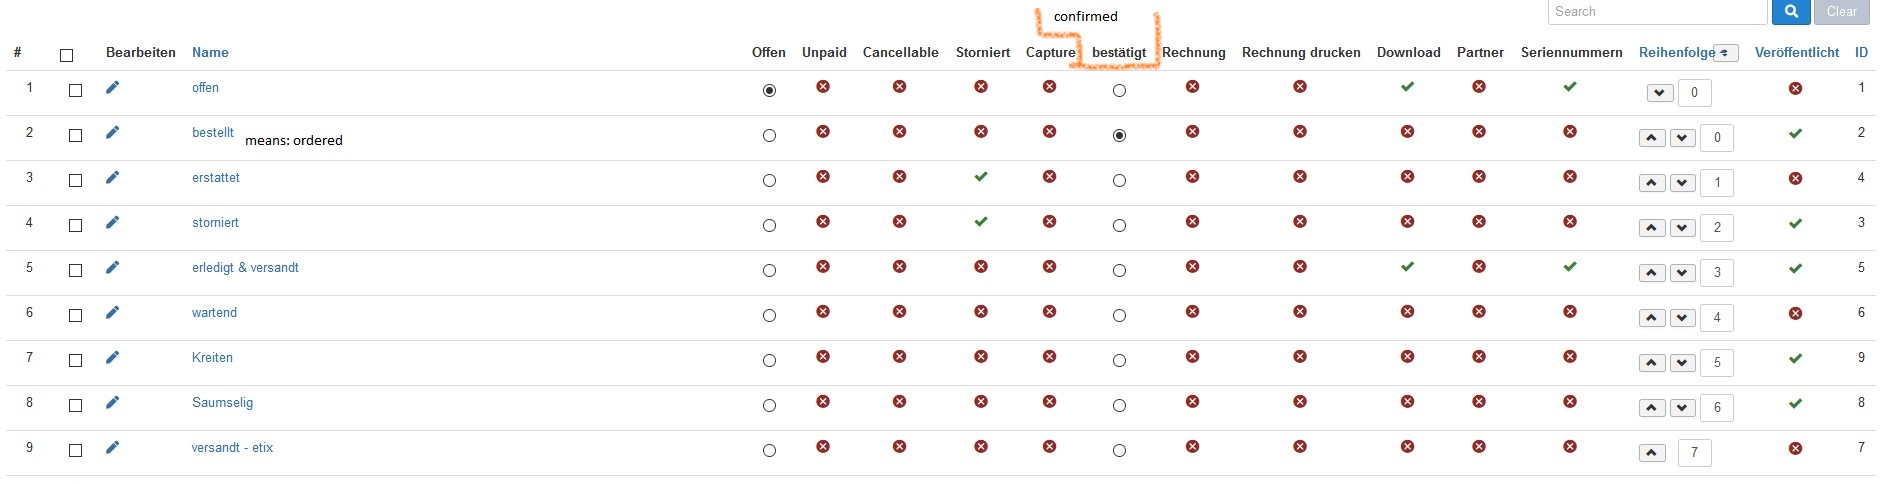
Task: Click the pencil edit icon for offen
Action: [x=113, y=87]
